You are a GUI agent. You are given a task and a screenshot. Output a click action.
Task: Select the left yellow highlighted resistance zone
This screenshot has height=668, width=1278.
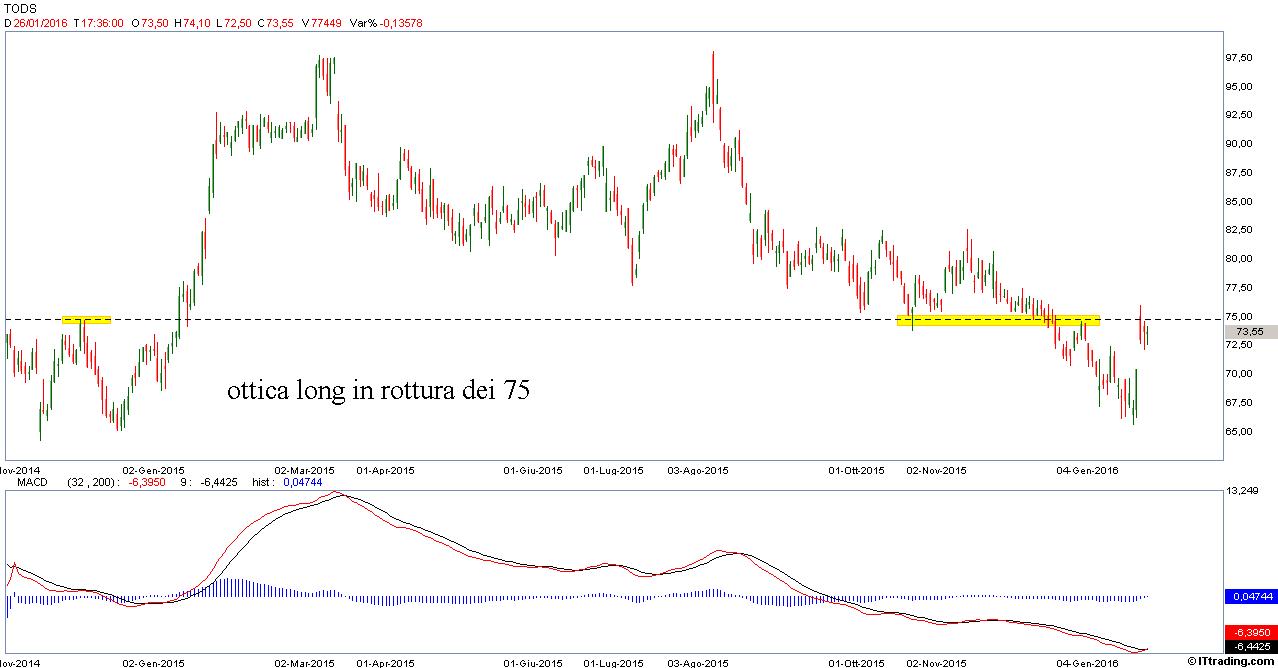86,320
